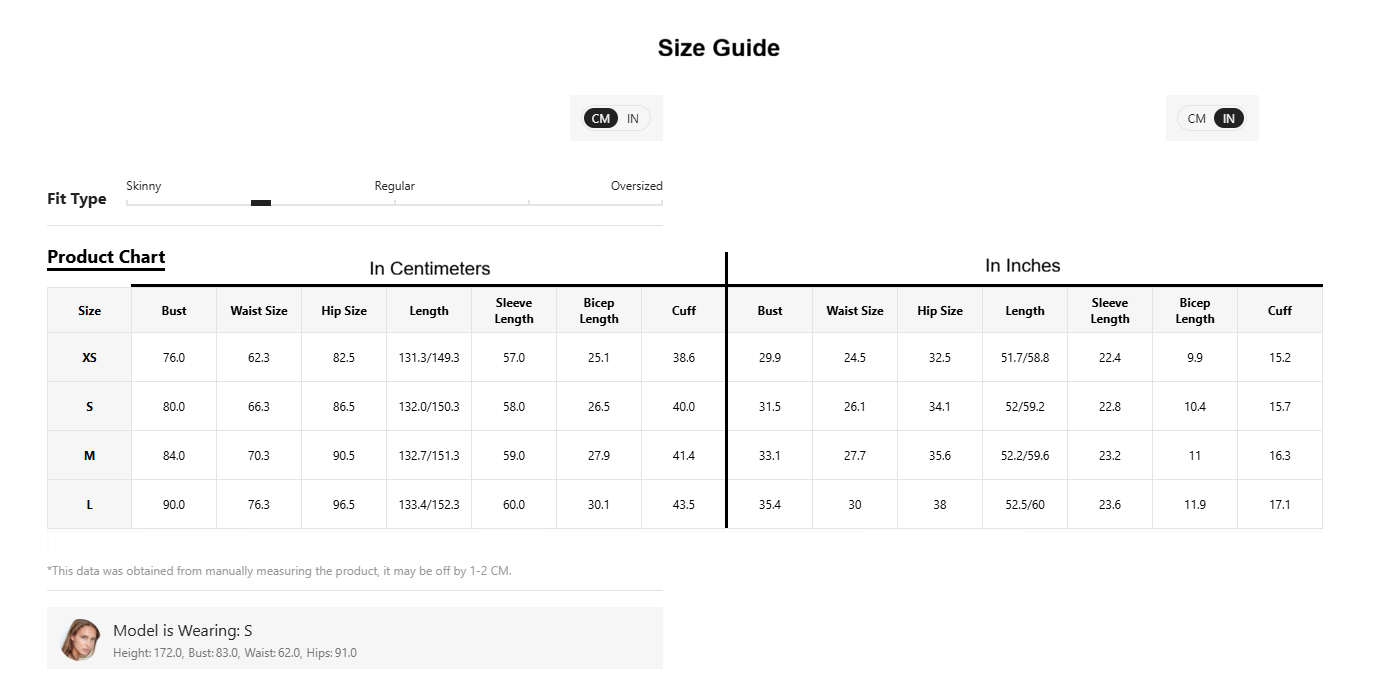Click the Size Guide heading

point(719,48)
